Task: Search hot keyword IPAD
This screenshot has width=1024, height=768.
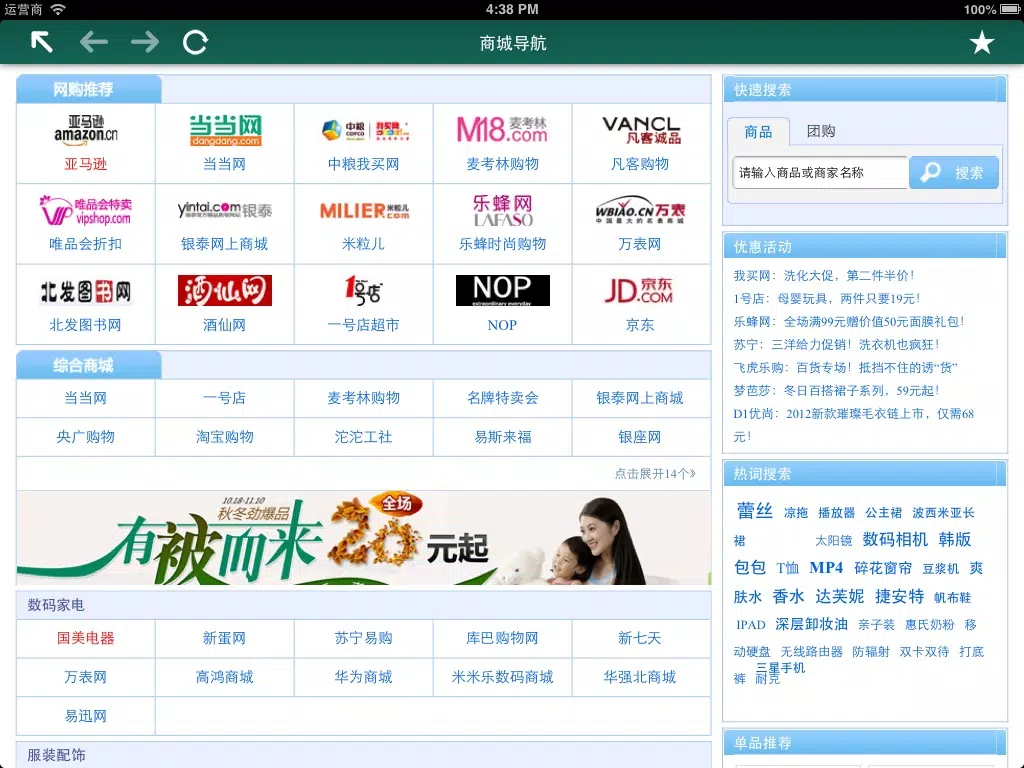Action: (750, 625)
